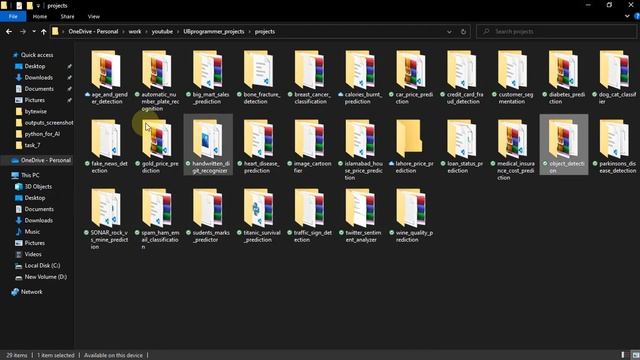Refresh the projects folder view

point(463,31)
